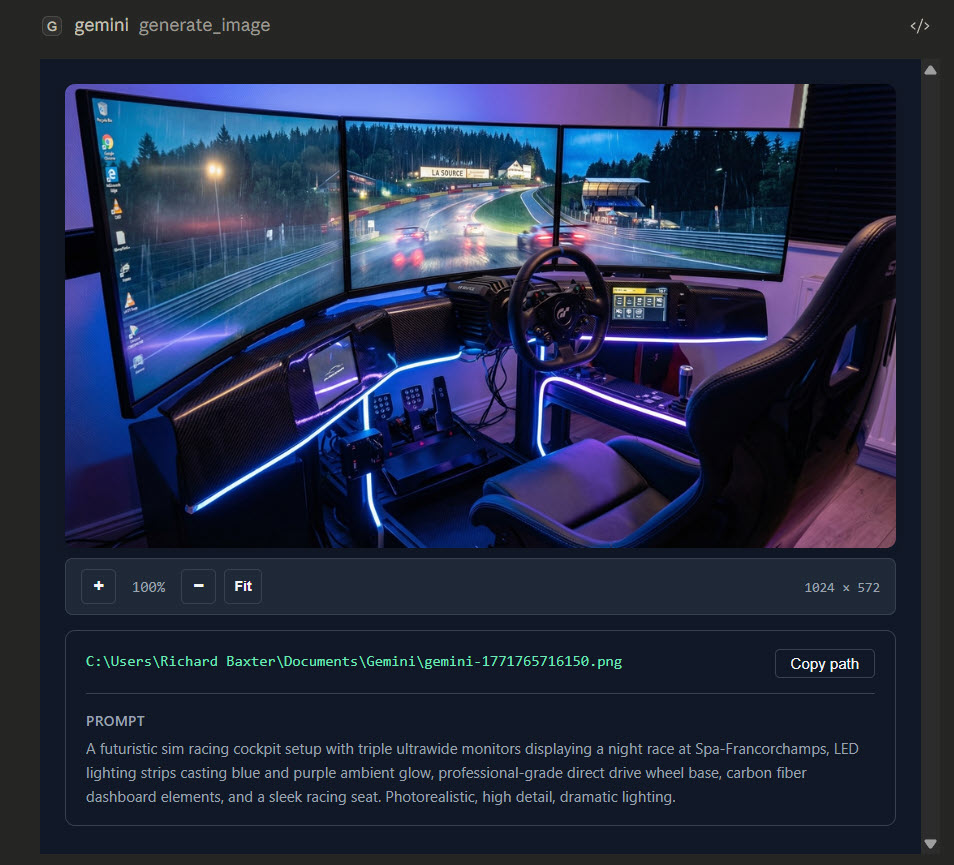Select the gemini provider label

(x=101, y=25)
